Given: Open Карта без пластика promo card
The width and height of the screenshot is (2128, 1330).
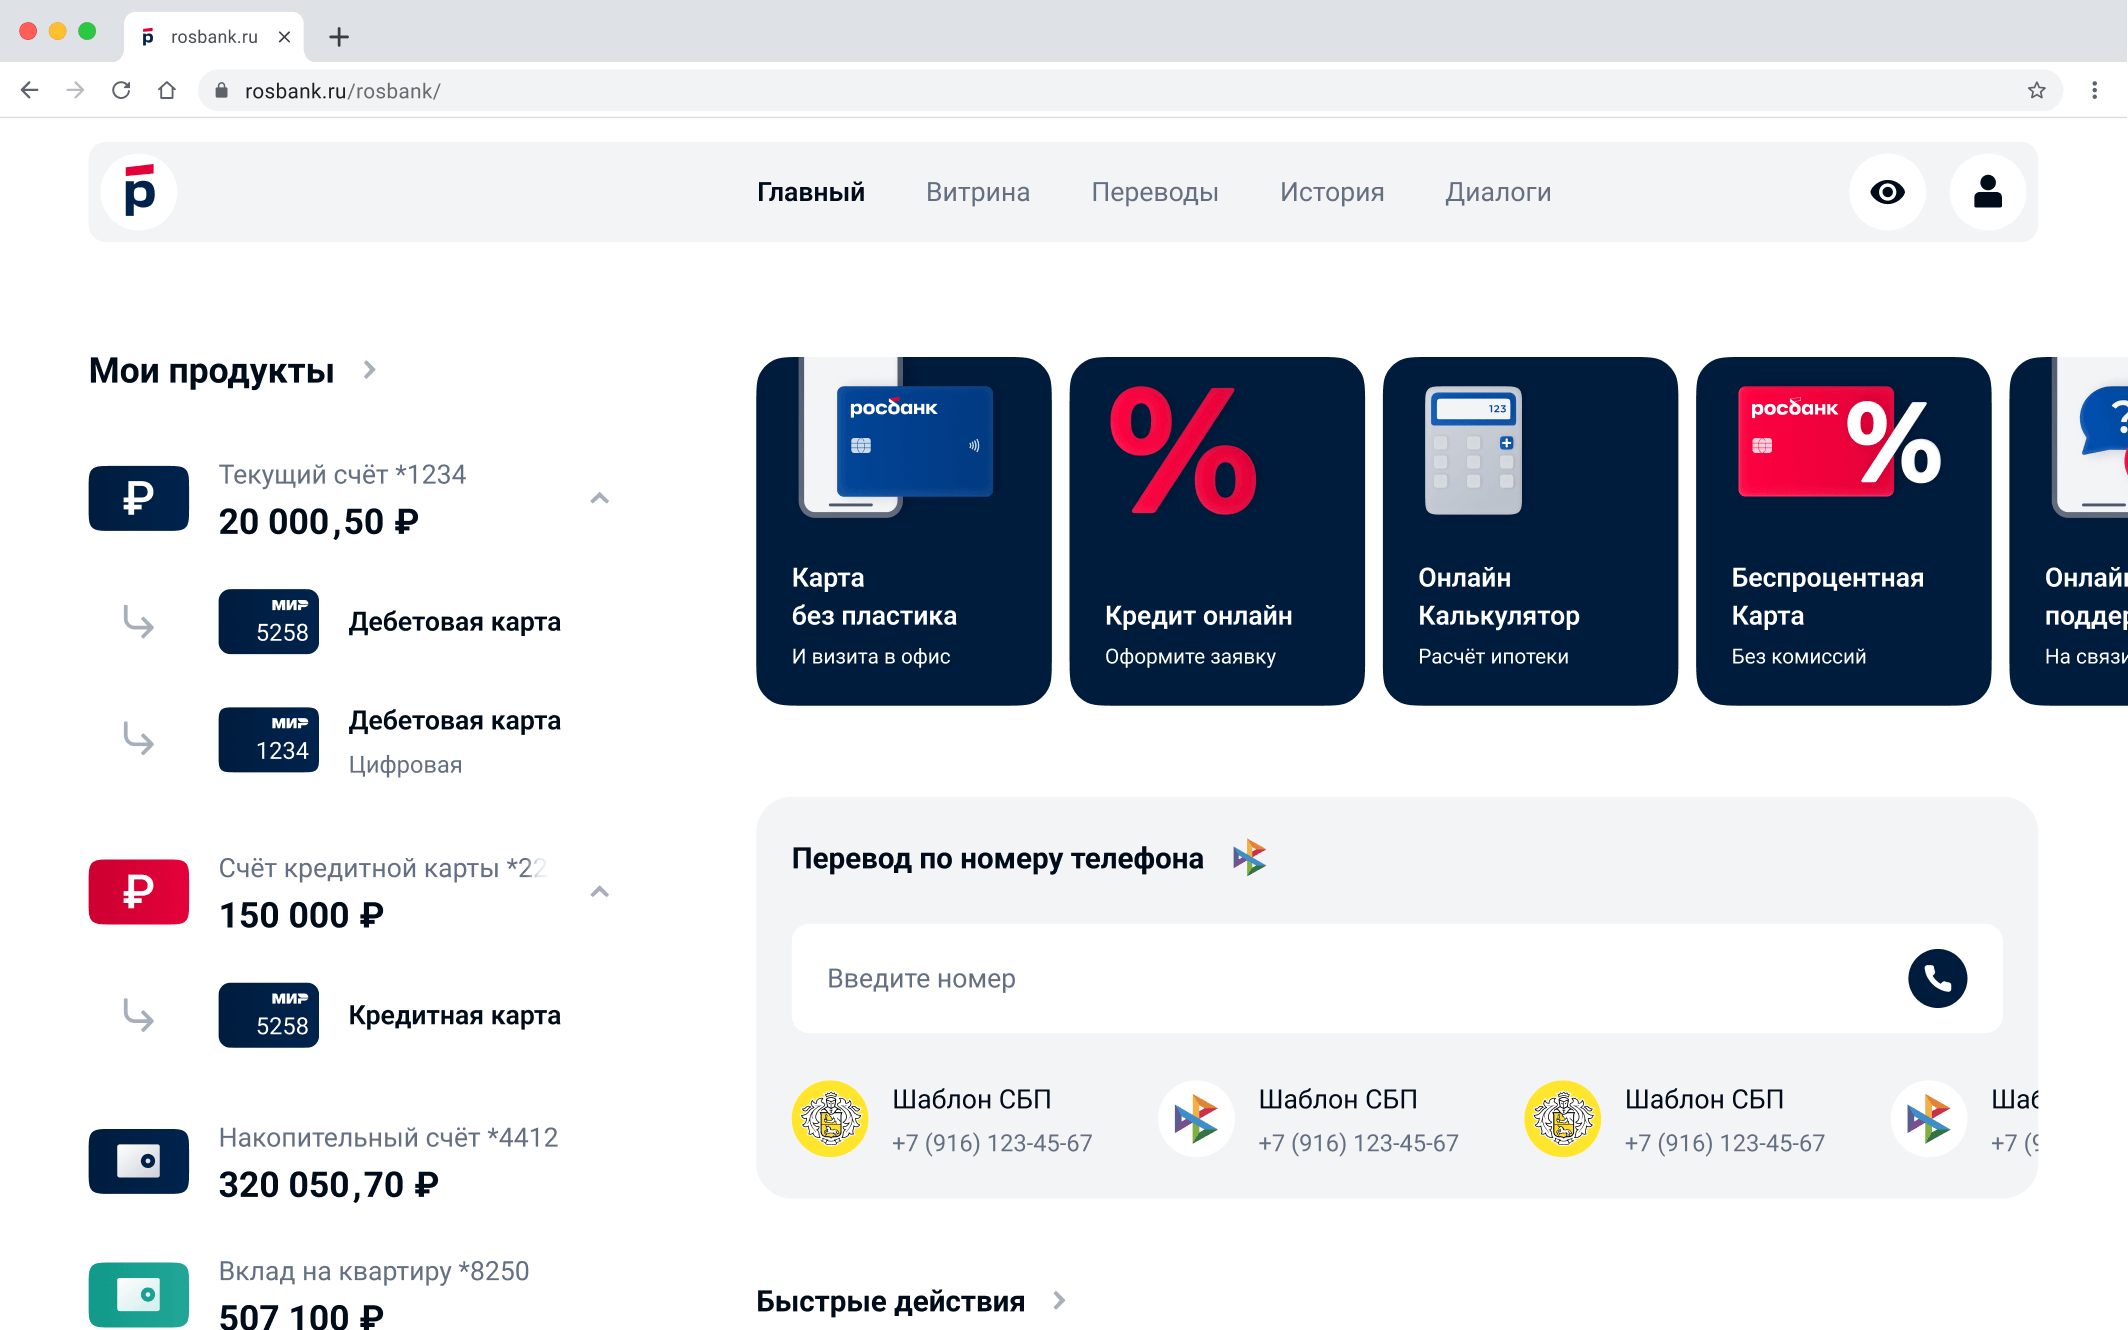Looking at the screenshot, I should pos(903,531).
